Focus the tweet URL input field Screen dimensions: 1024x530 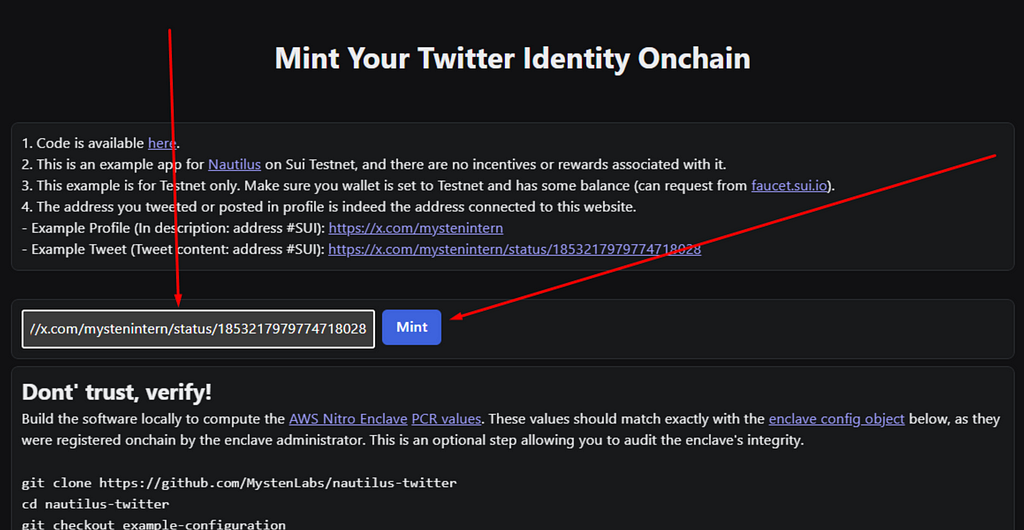[199, 329]
